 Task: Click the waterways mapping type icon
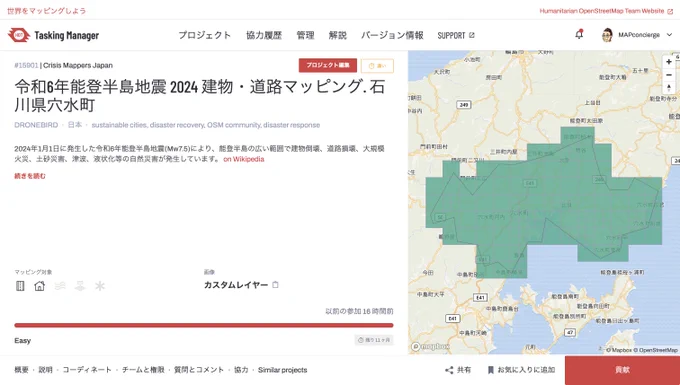point(60,286)
